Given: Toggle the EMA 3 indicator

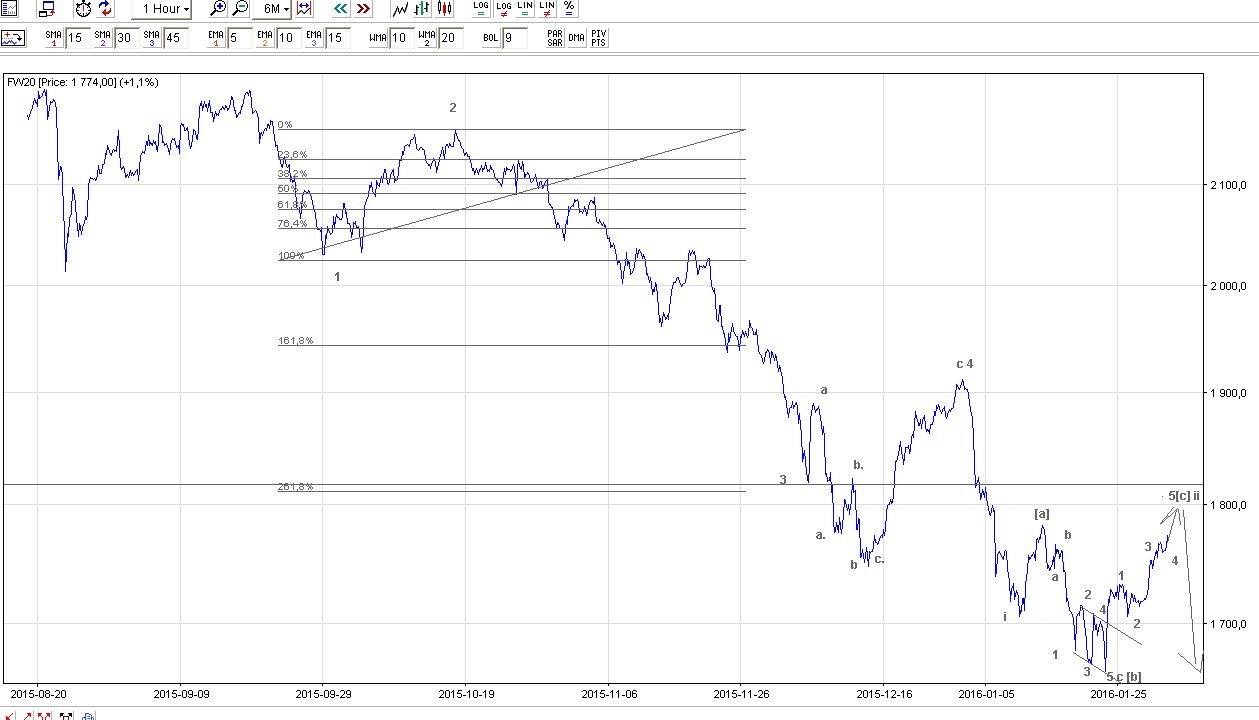Looking at the screenshot, I should coord(313,38).
